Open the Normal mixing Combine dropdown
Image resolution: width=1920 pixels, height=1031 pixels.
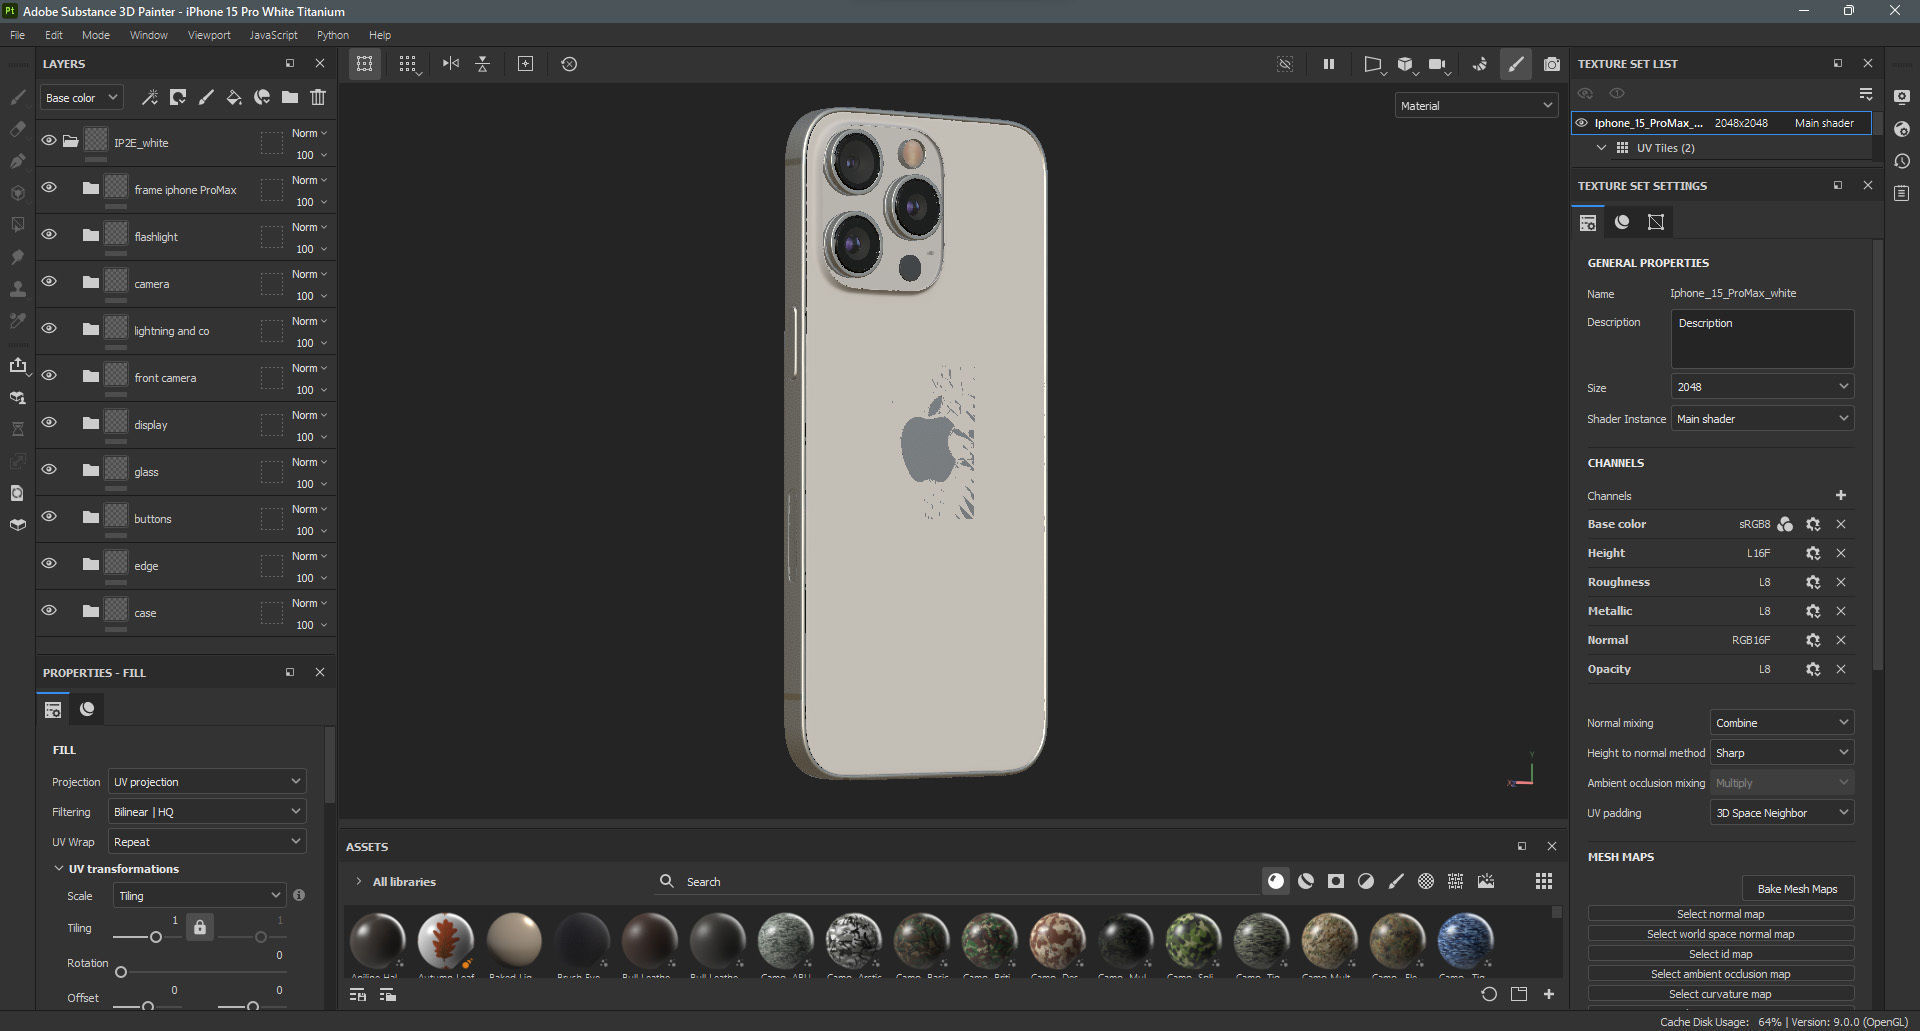[x=1782, y=723]
